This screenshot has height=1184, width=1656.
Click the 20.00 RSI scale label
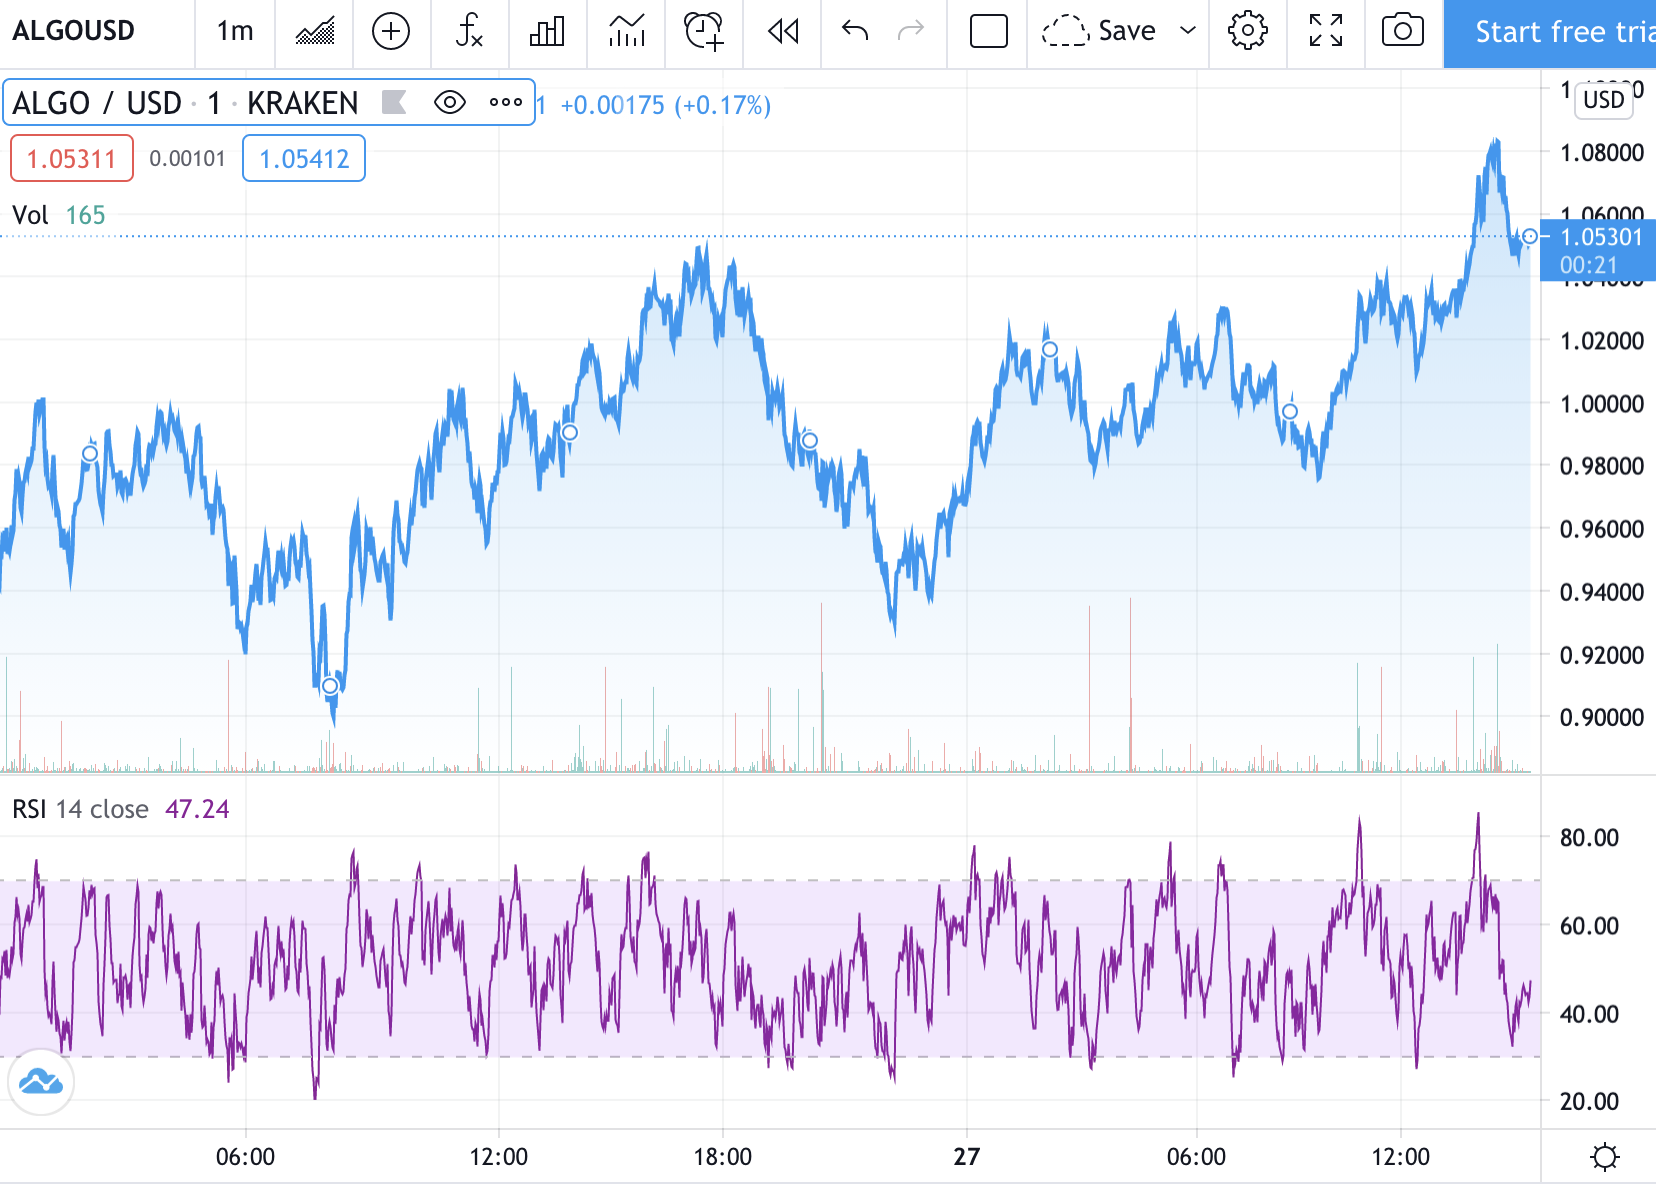tap(1589, 1101)
